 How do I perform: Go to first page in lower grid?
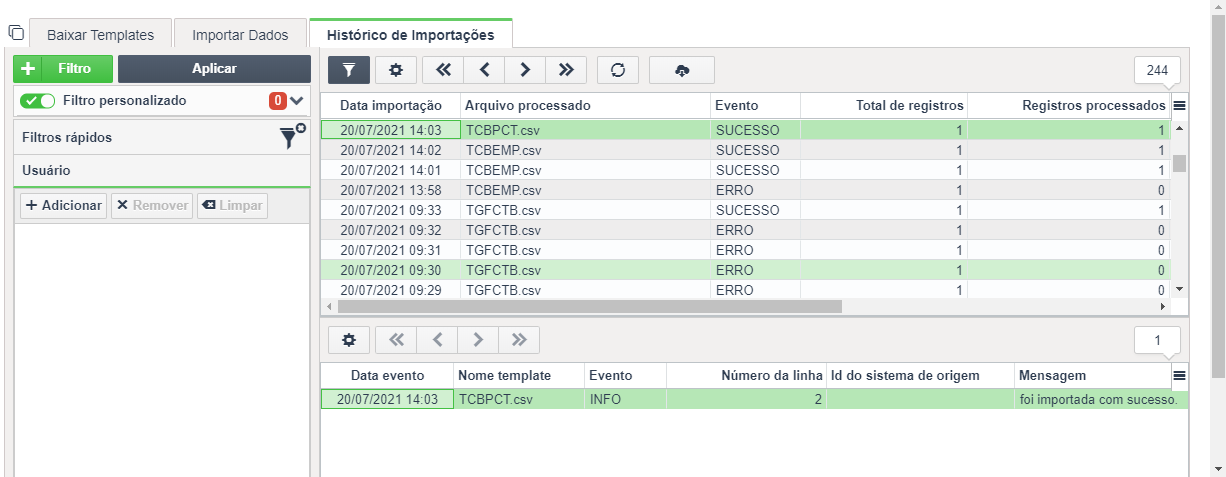pos(396,340)
